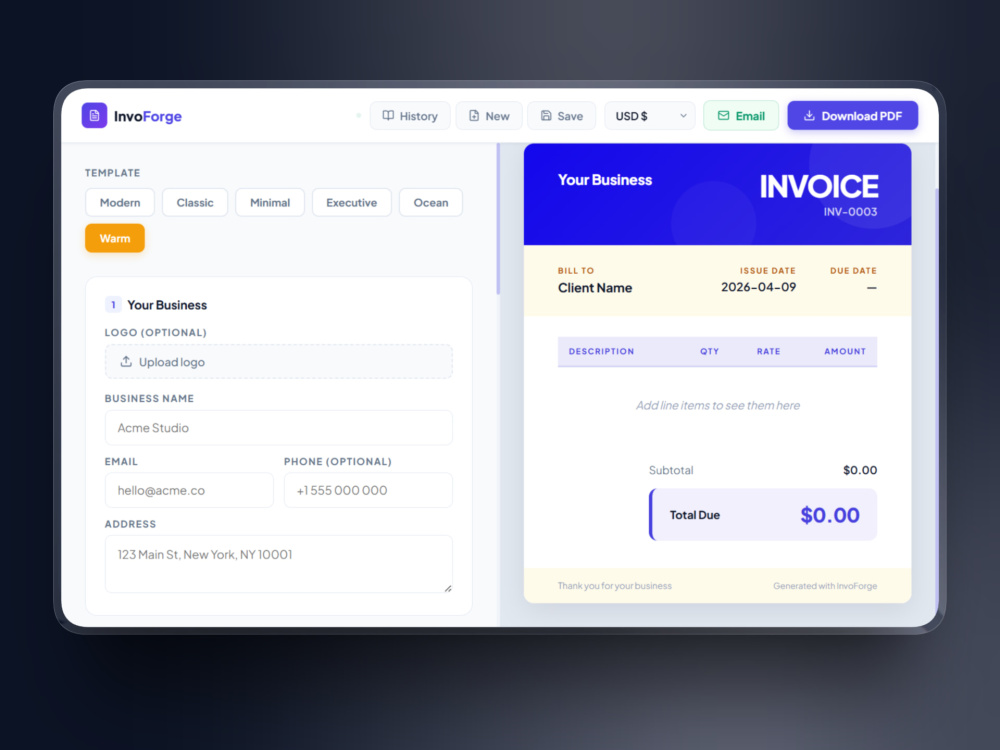Click 'Generated with InvoForge' footer text
1000x750 pixels.
(825, 586)
